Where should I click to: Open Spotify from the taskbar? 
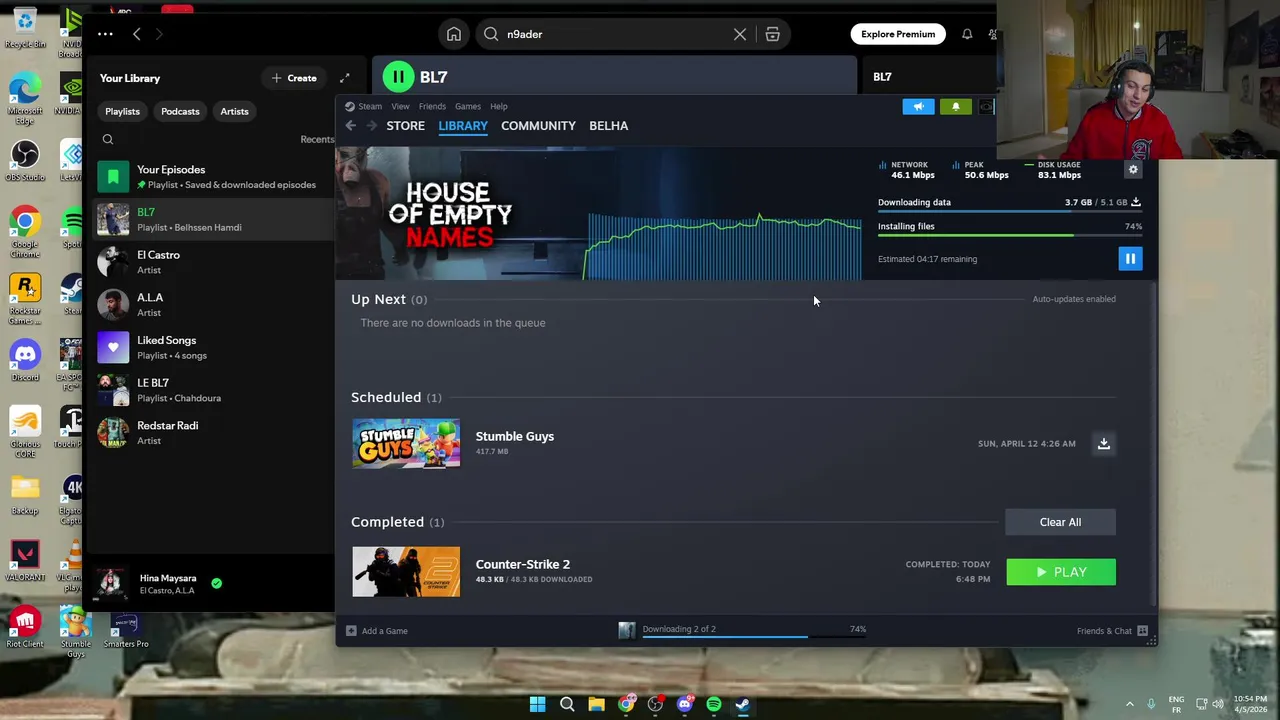[x=713, y=704]
